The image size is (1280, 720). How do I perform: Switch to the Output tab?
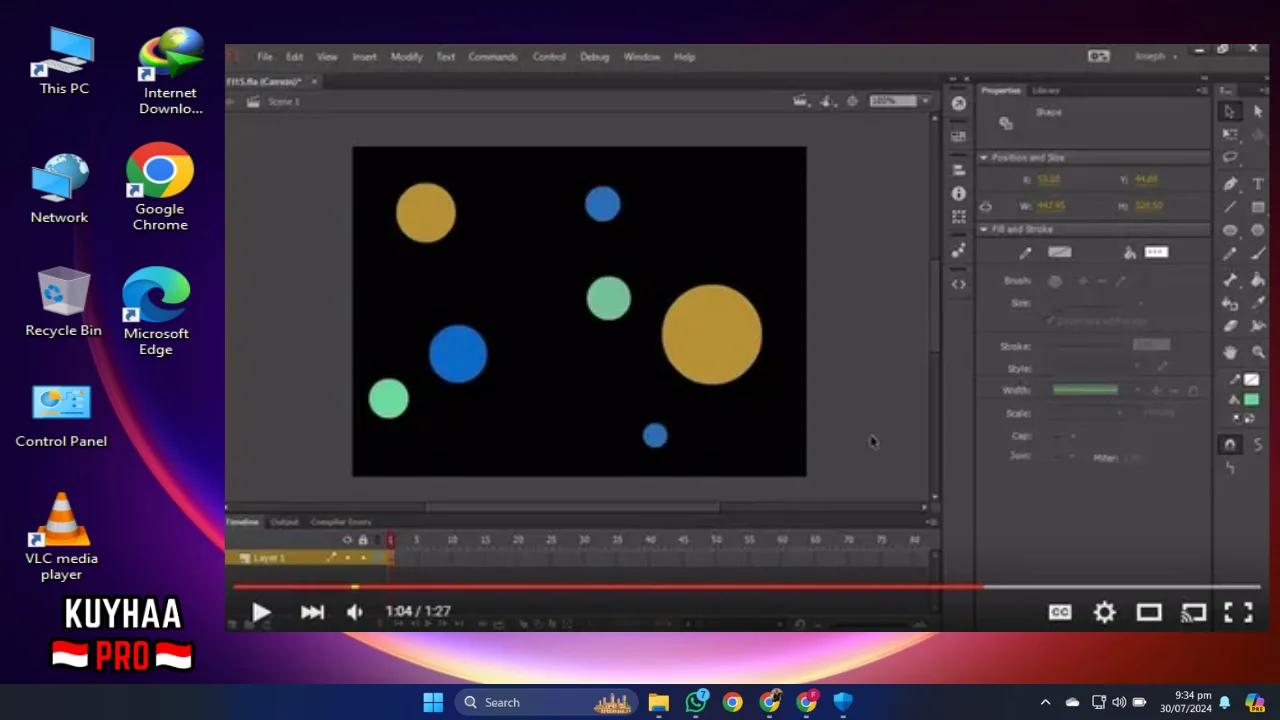click(x=284, y=522)
